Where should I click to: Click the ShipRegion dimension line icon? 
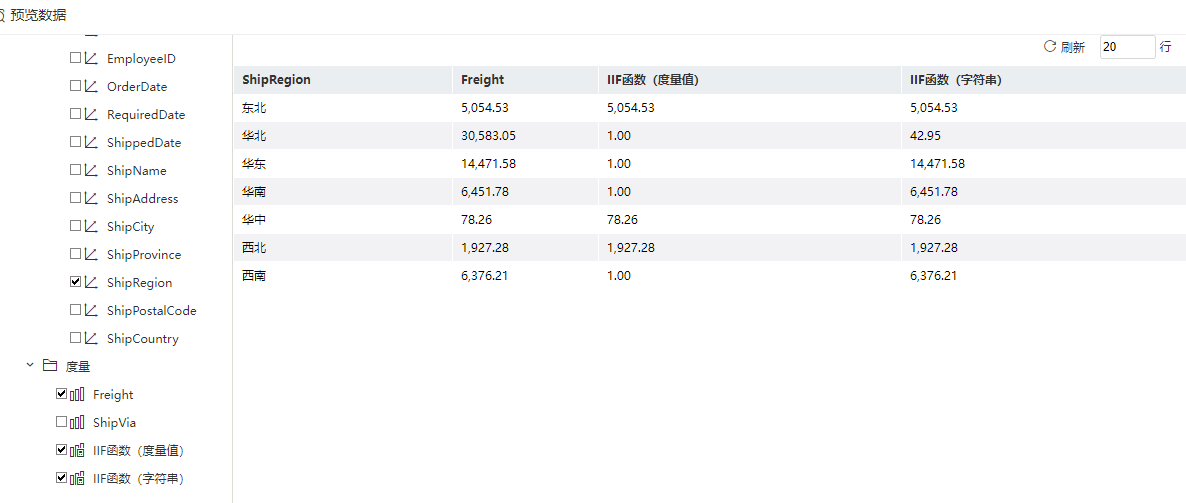(x=91, y=282)
